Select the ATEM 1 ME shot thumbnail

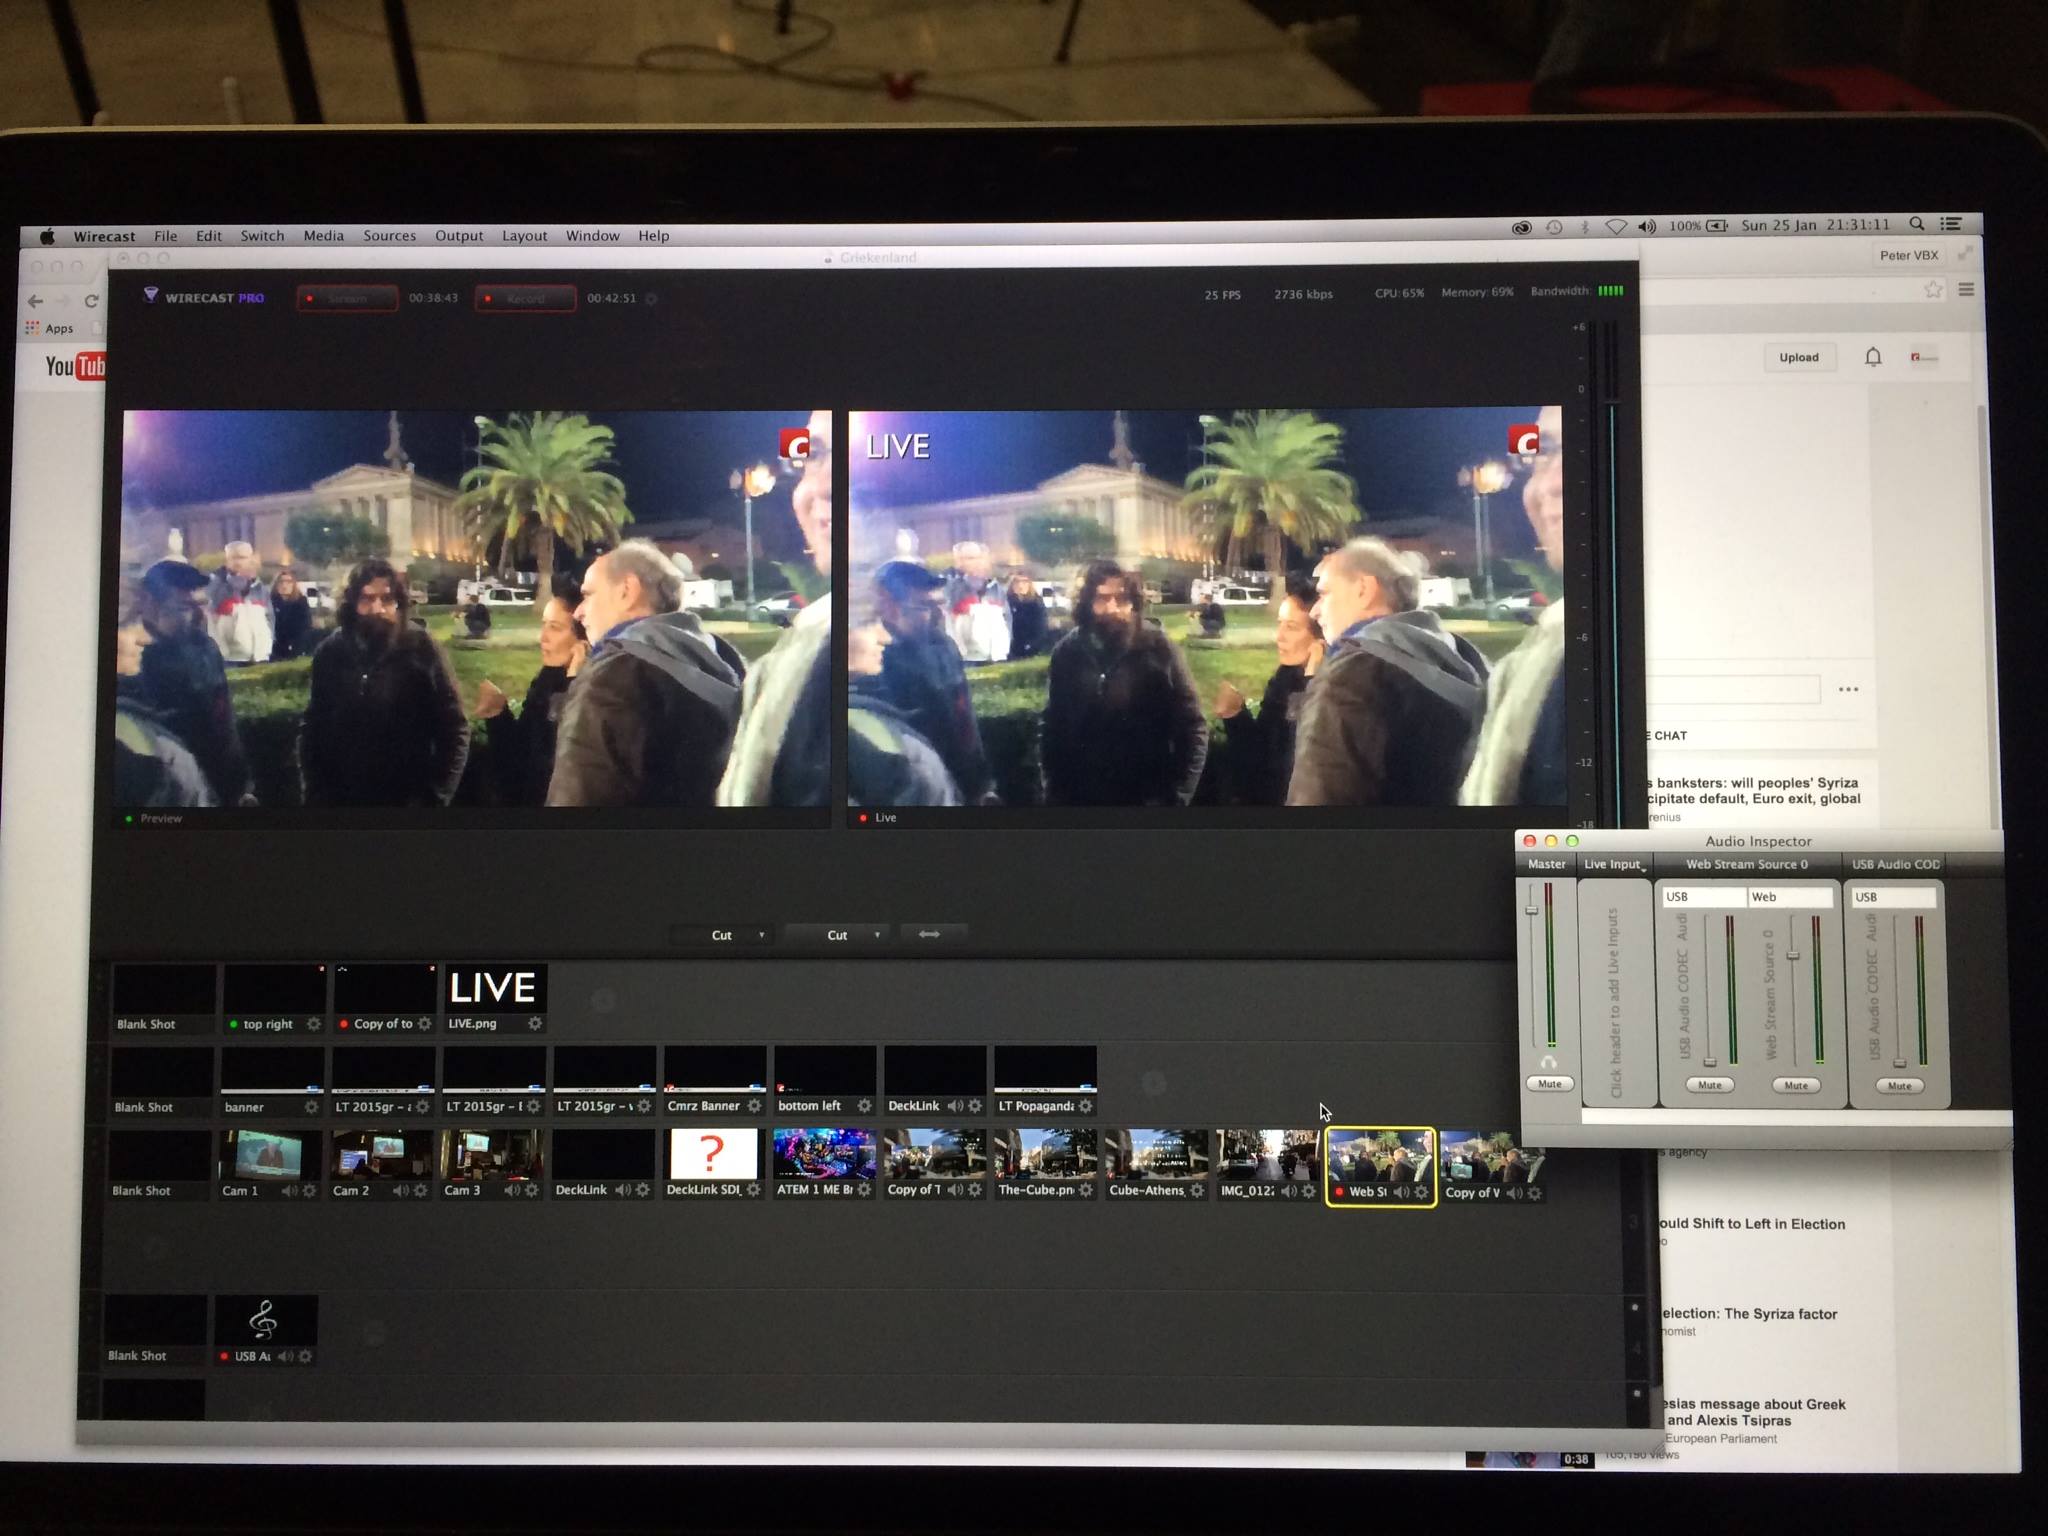click(x=824, y=1156)
